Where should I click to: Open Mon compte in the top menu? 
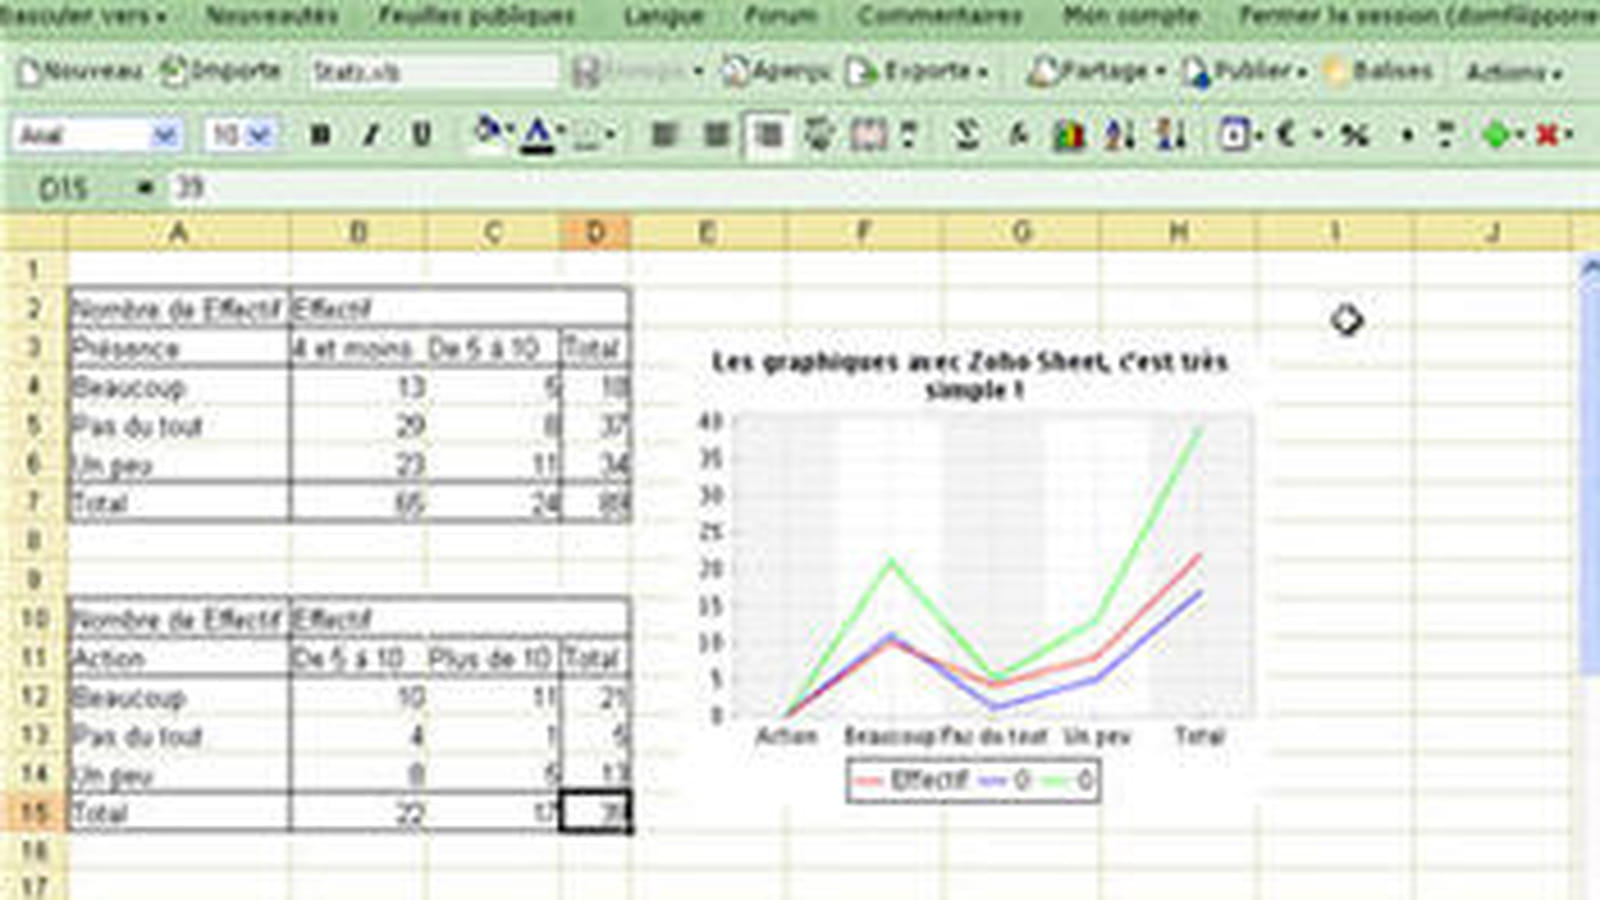tap(1131, 16)
